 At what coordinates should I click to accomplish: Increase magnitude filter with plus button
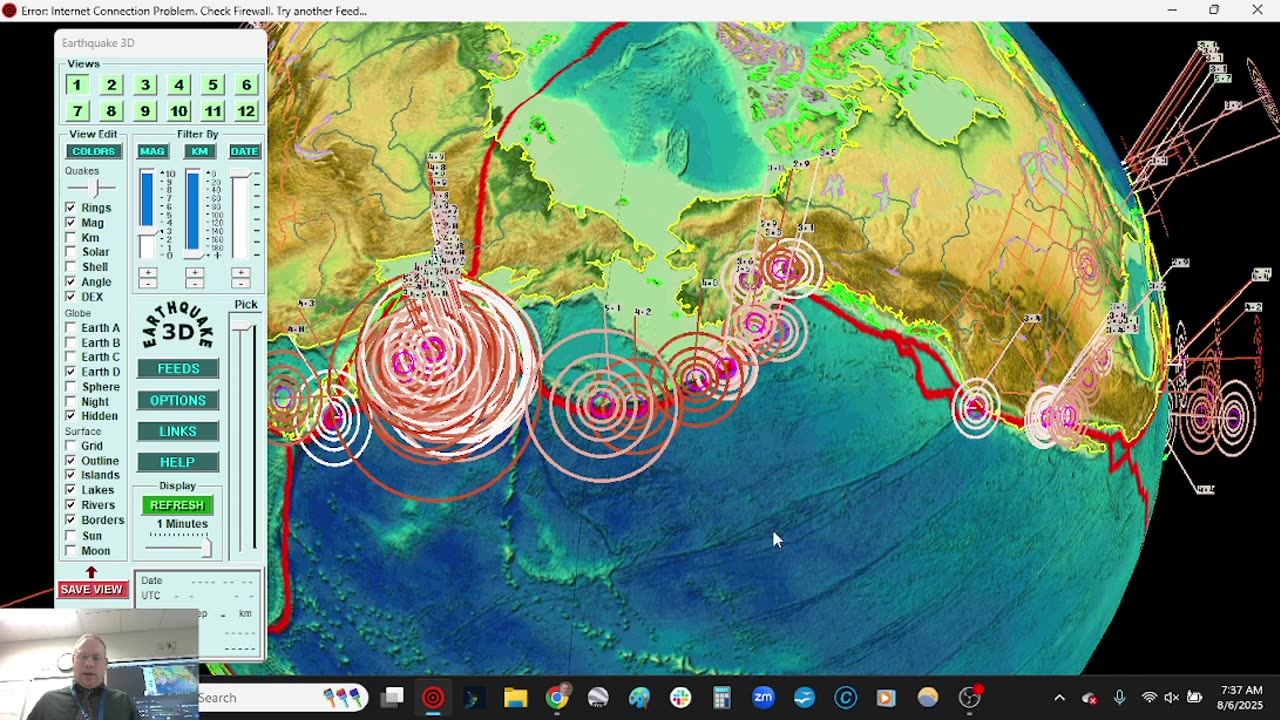pyautogui.click(x=148, y=272)
